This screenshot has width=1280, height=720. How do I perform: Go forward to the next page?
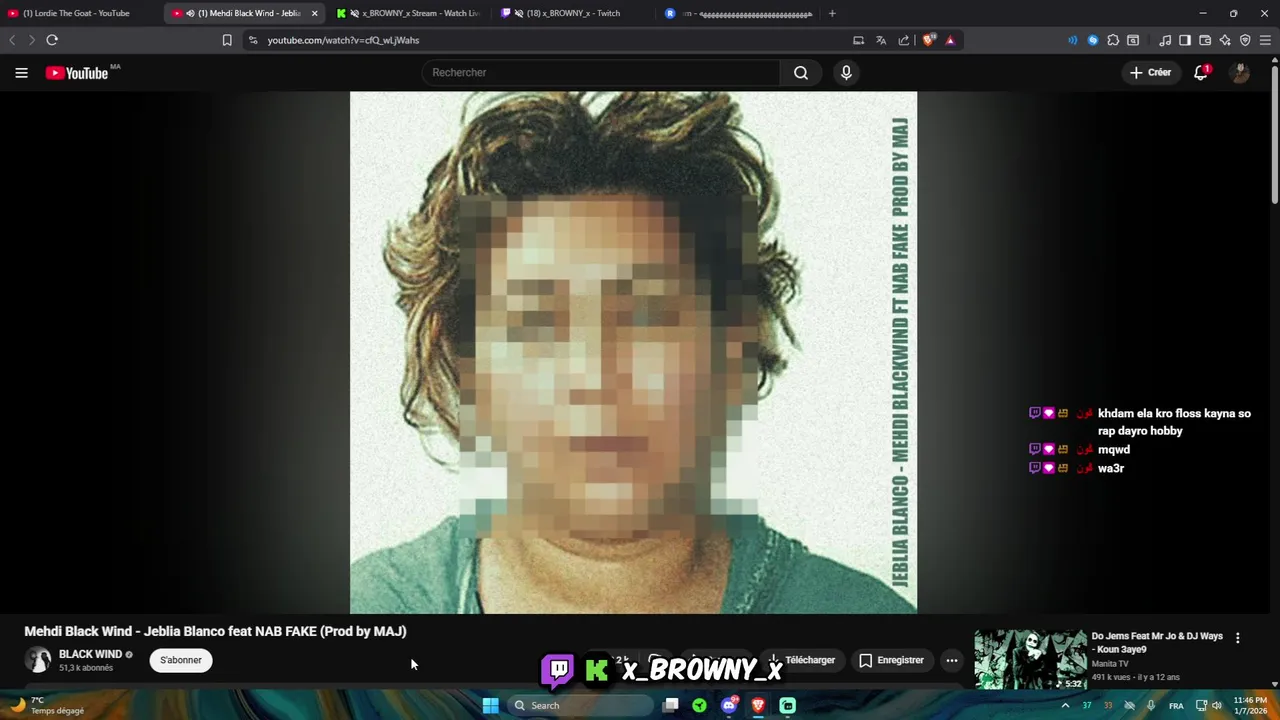pos(31,40)
